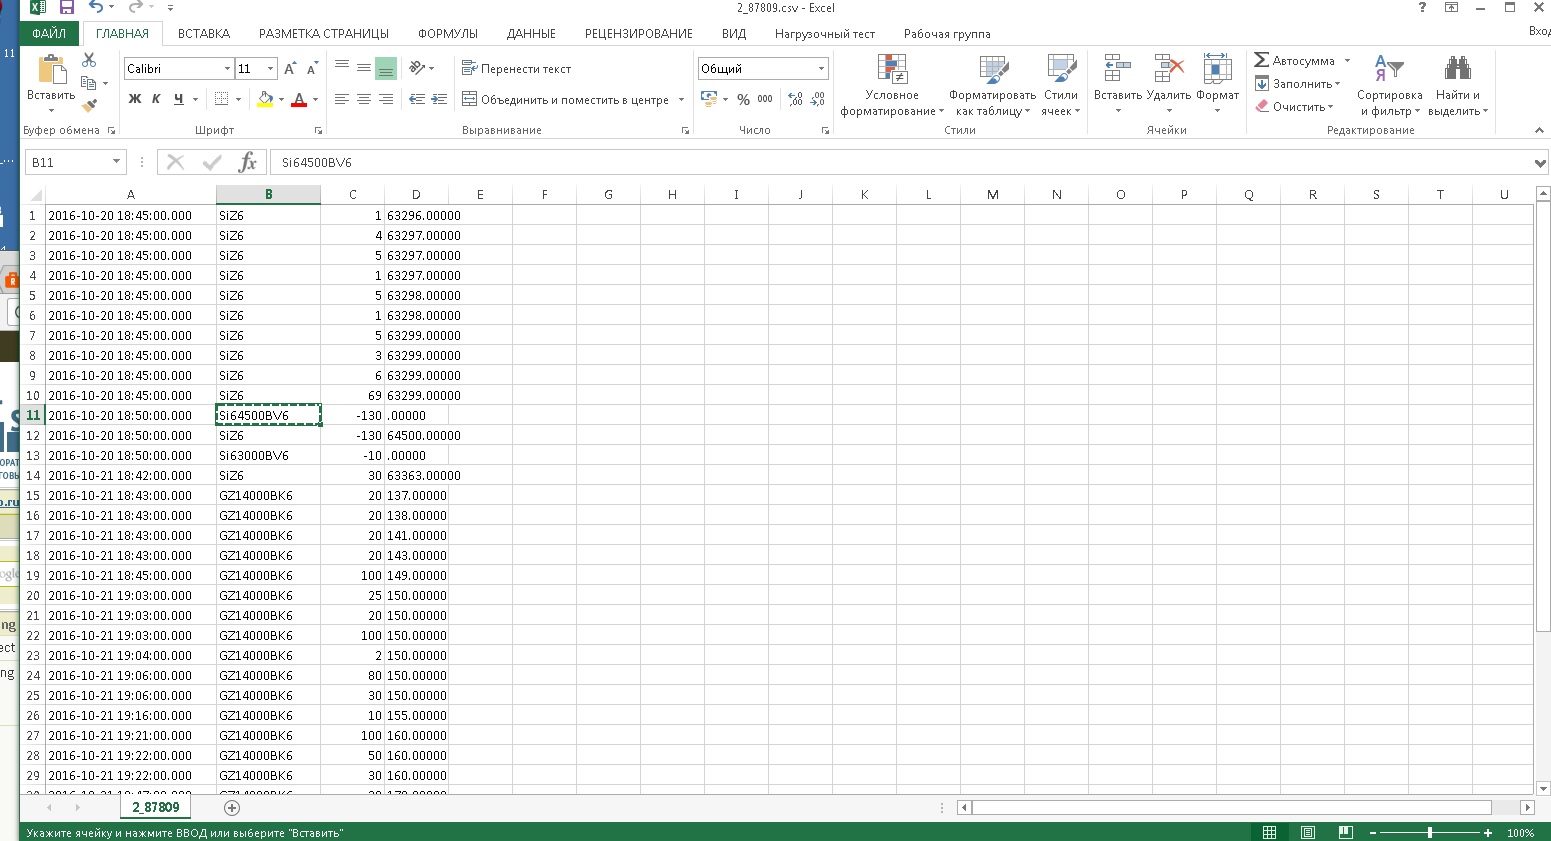Open the ДАННЫЕ ribbon tab
The width and height of the screenshot is (1551, 841).
point(531,34)
